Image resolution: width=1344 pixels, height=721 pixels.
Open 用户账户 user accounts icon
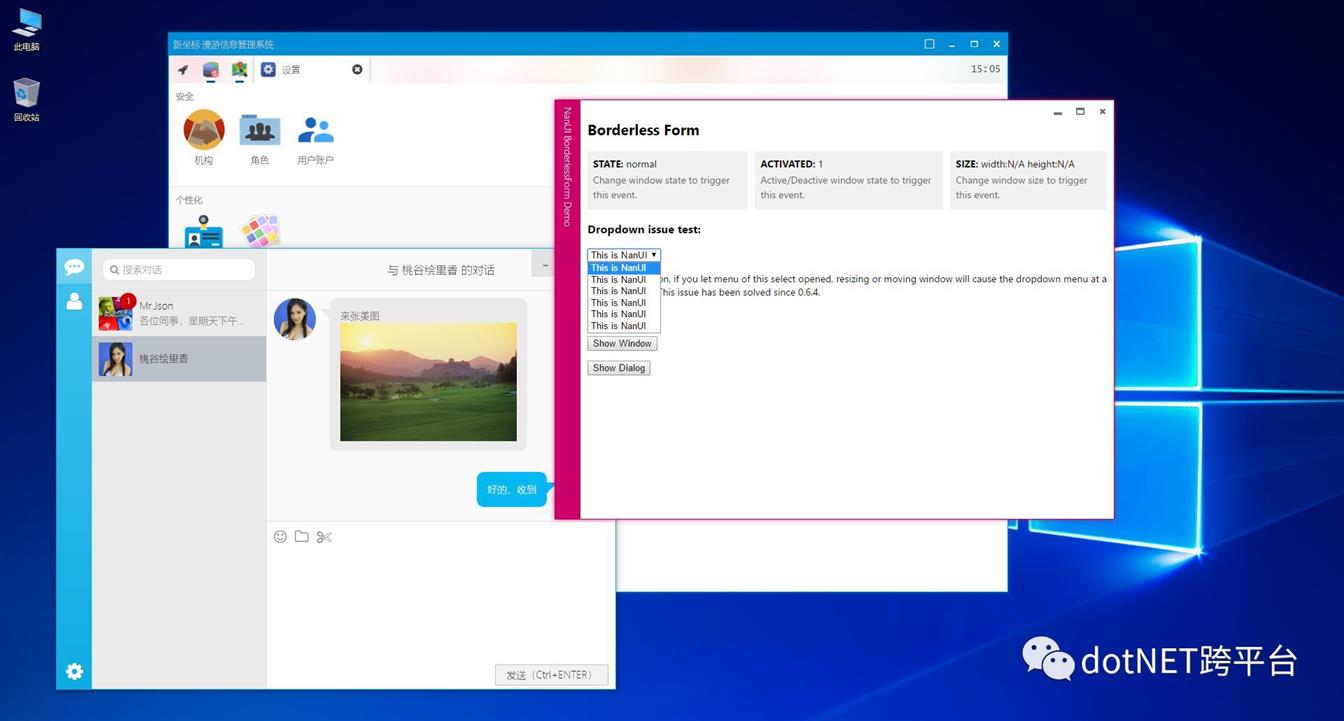coord(316,138)
